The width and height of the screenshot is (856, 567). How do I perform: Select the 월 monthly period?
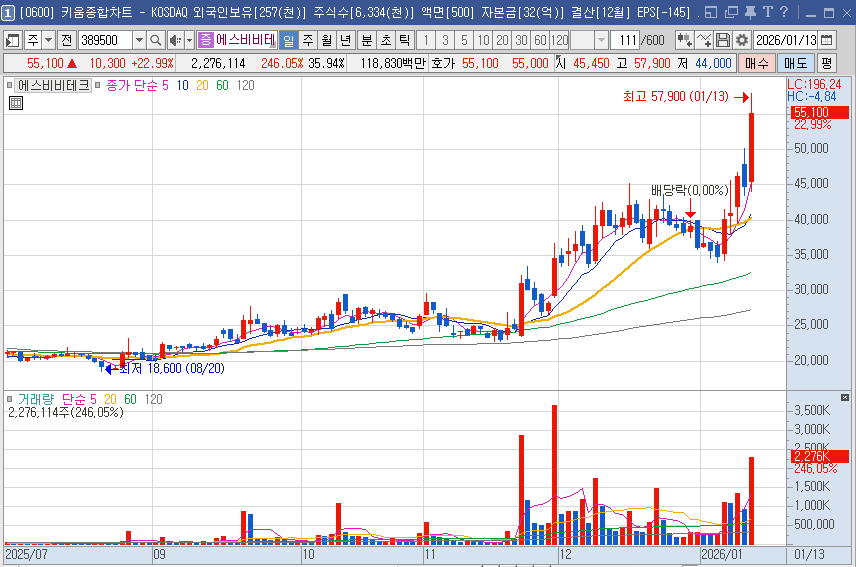coord(326,40)
